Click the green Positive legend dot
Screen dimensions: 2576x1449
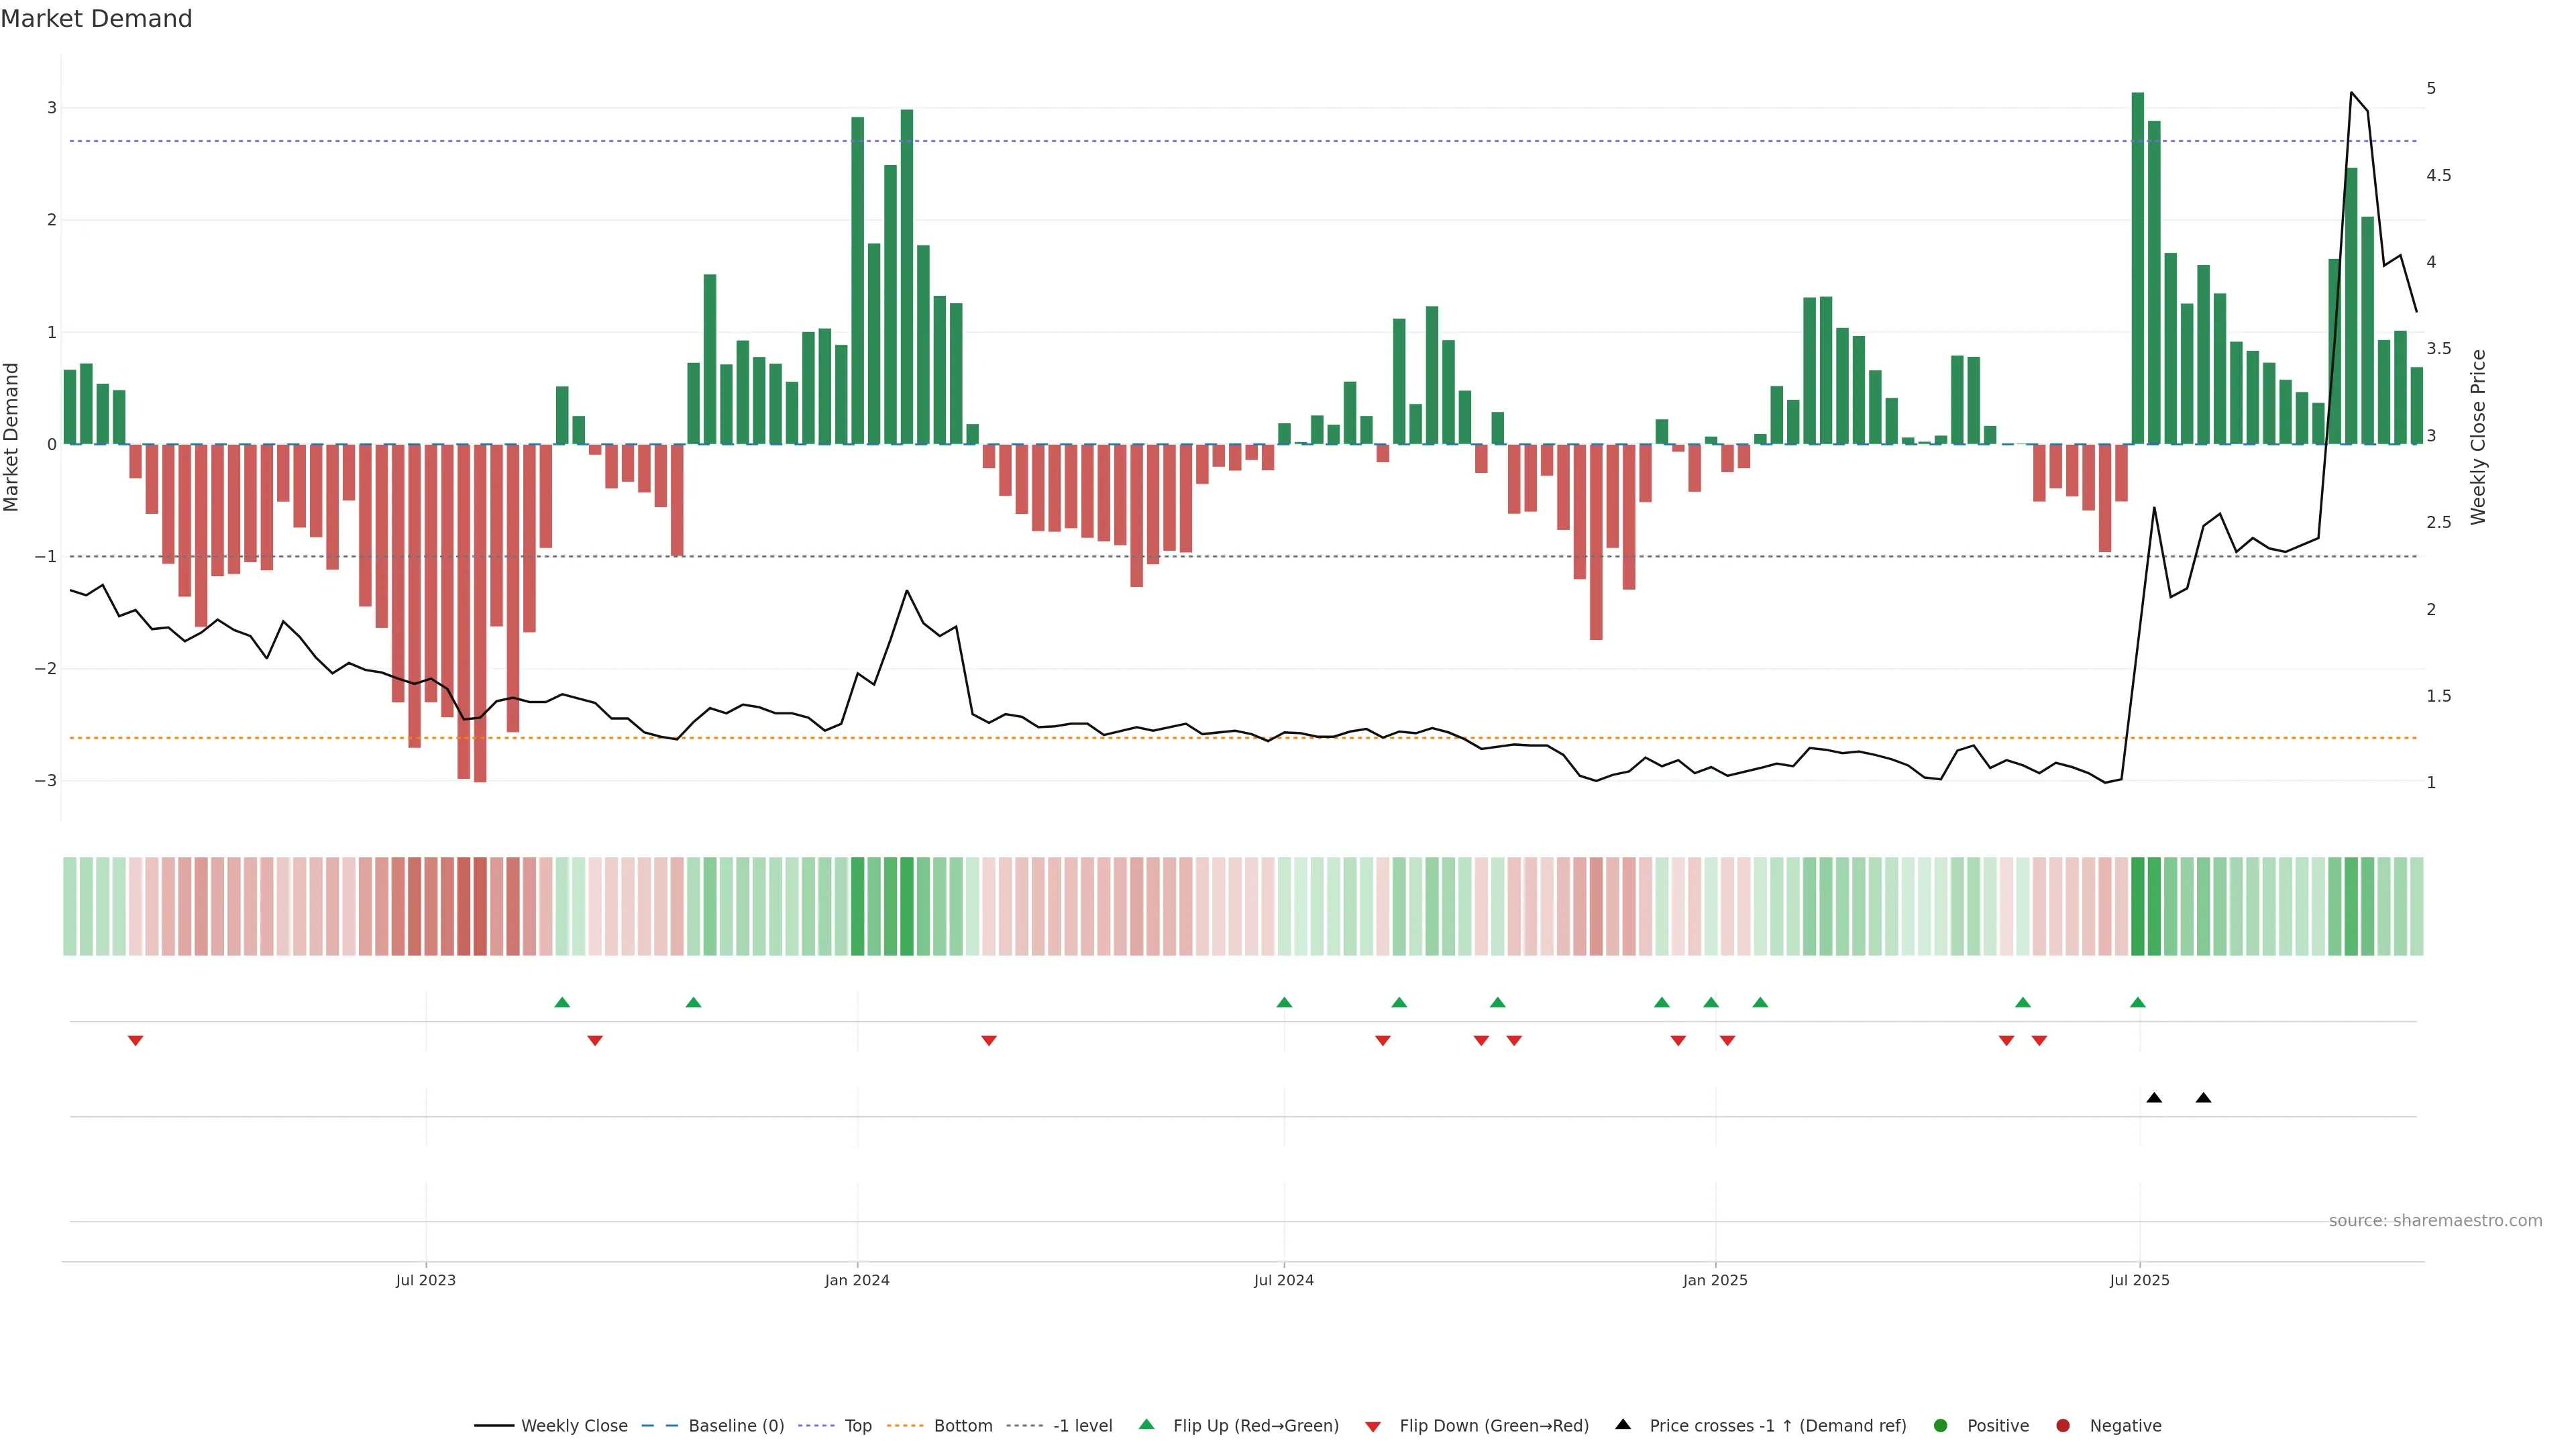[1941, 1425]
